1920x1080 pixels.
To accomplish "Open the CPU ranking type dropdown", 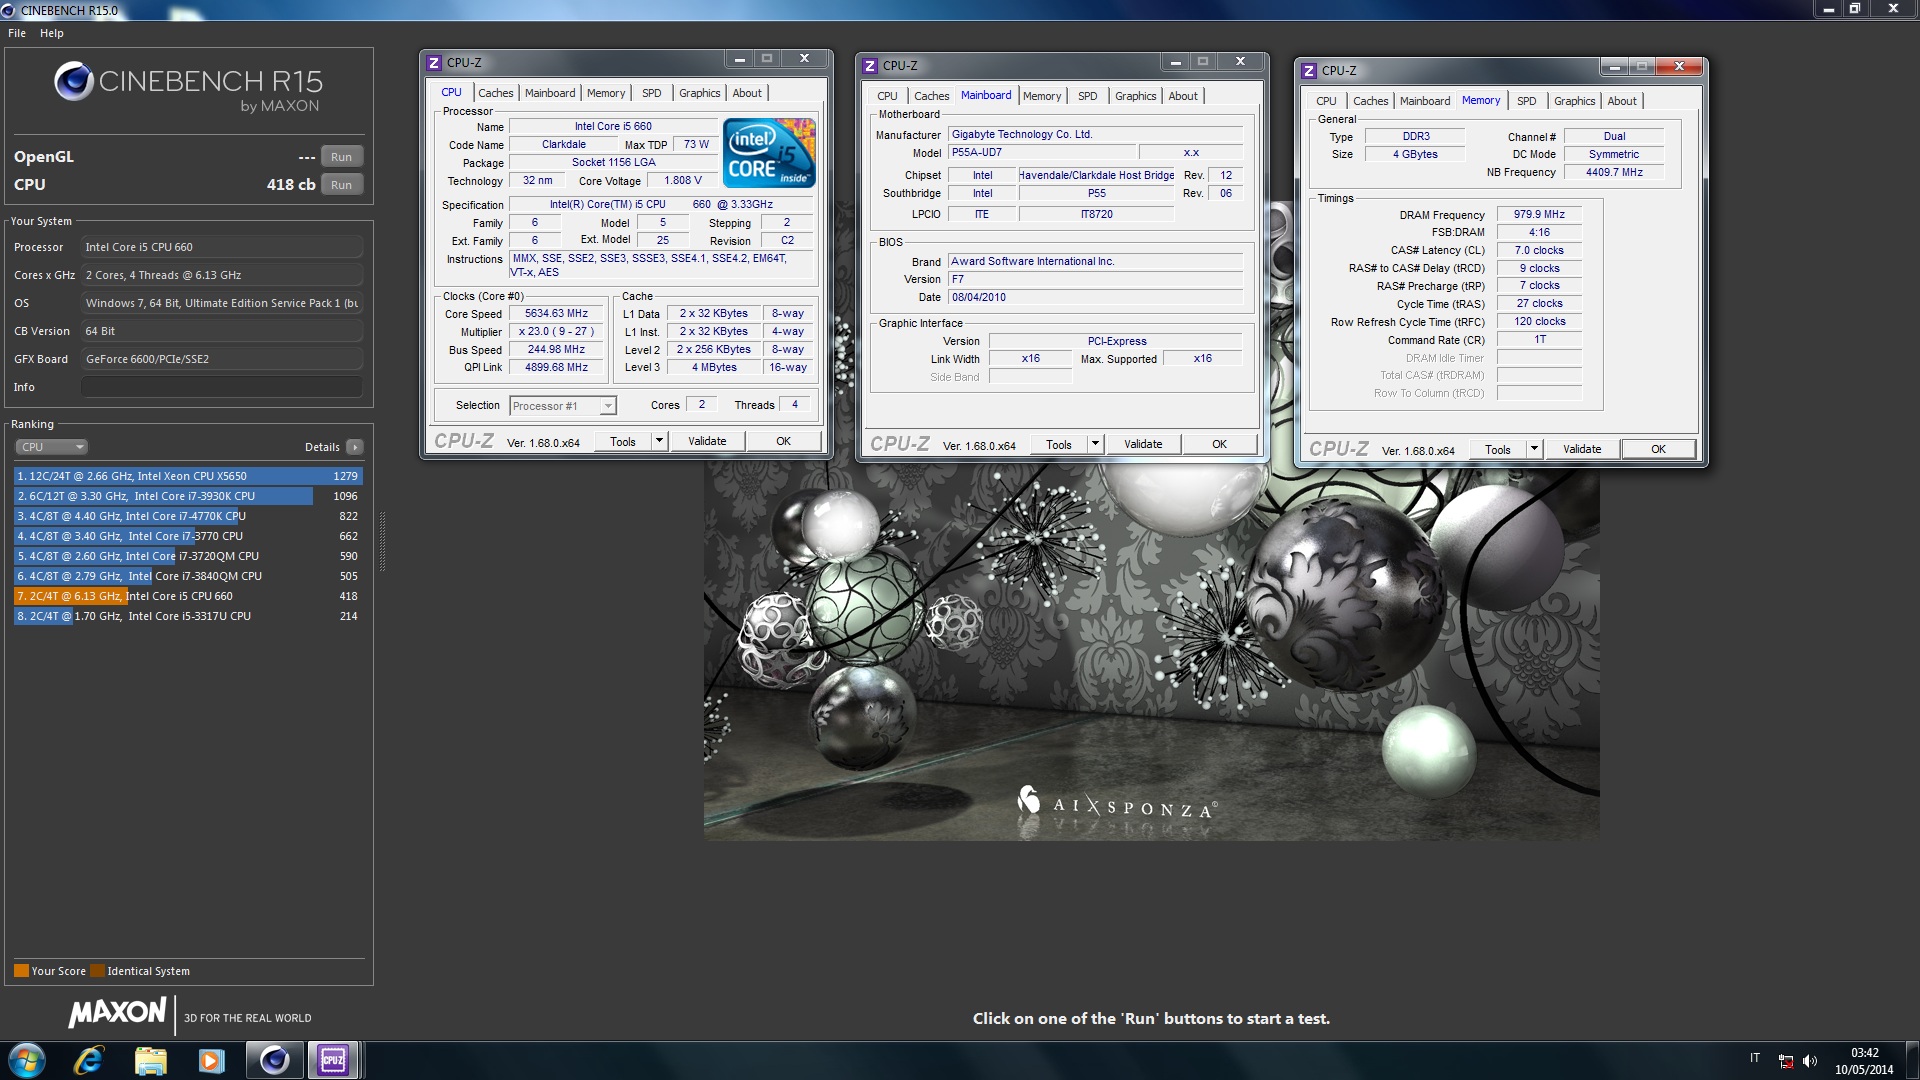I will [52, 447].
